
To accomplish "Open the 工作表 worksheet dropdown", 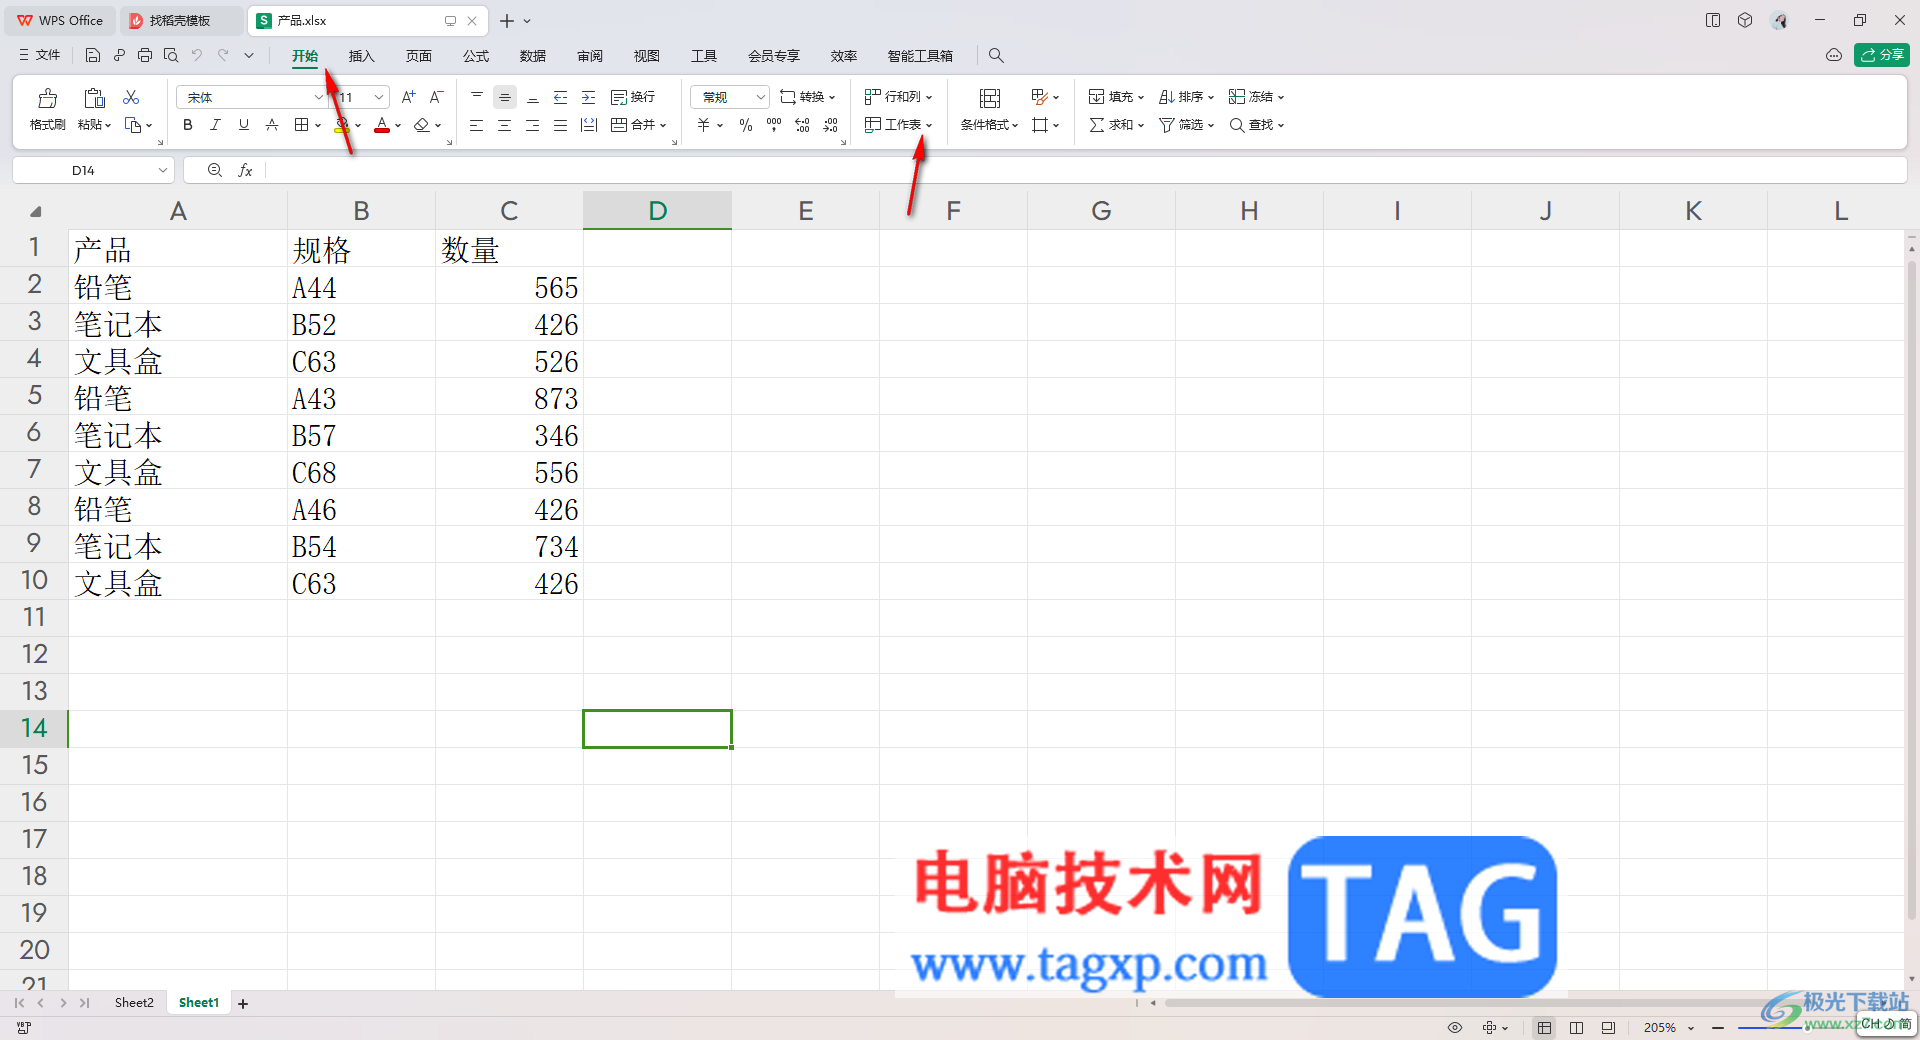I will point(899,125).
